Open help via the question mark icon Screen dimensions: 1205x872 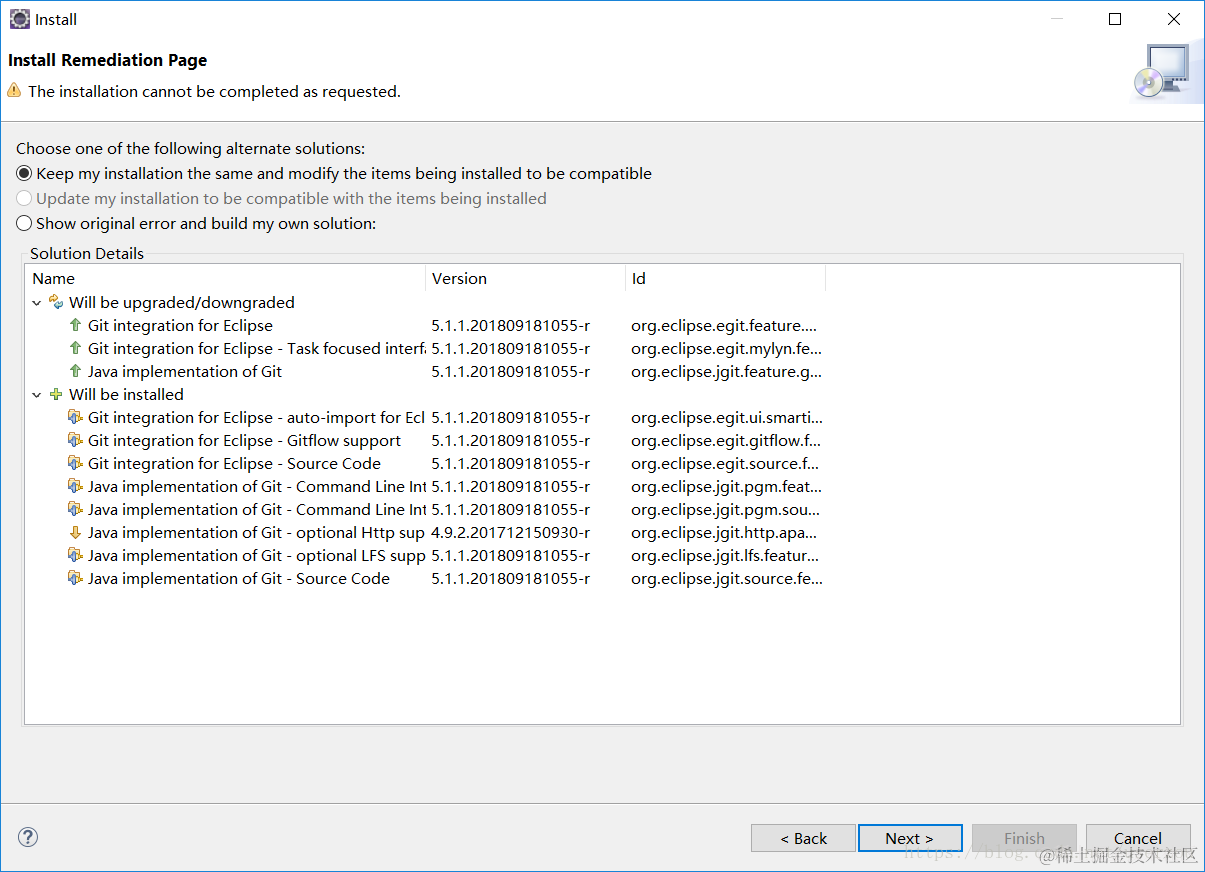coord(28,837)
